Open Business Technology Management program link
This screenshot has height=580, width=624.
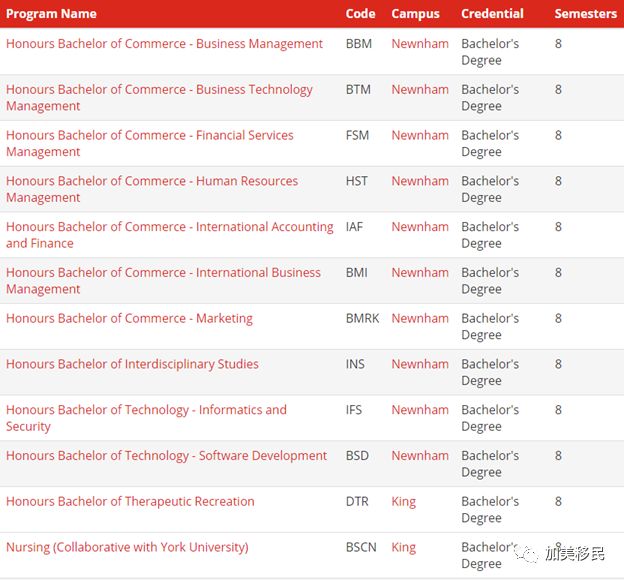click(x=159, y=98)
